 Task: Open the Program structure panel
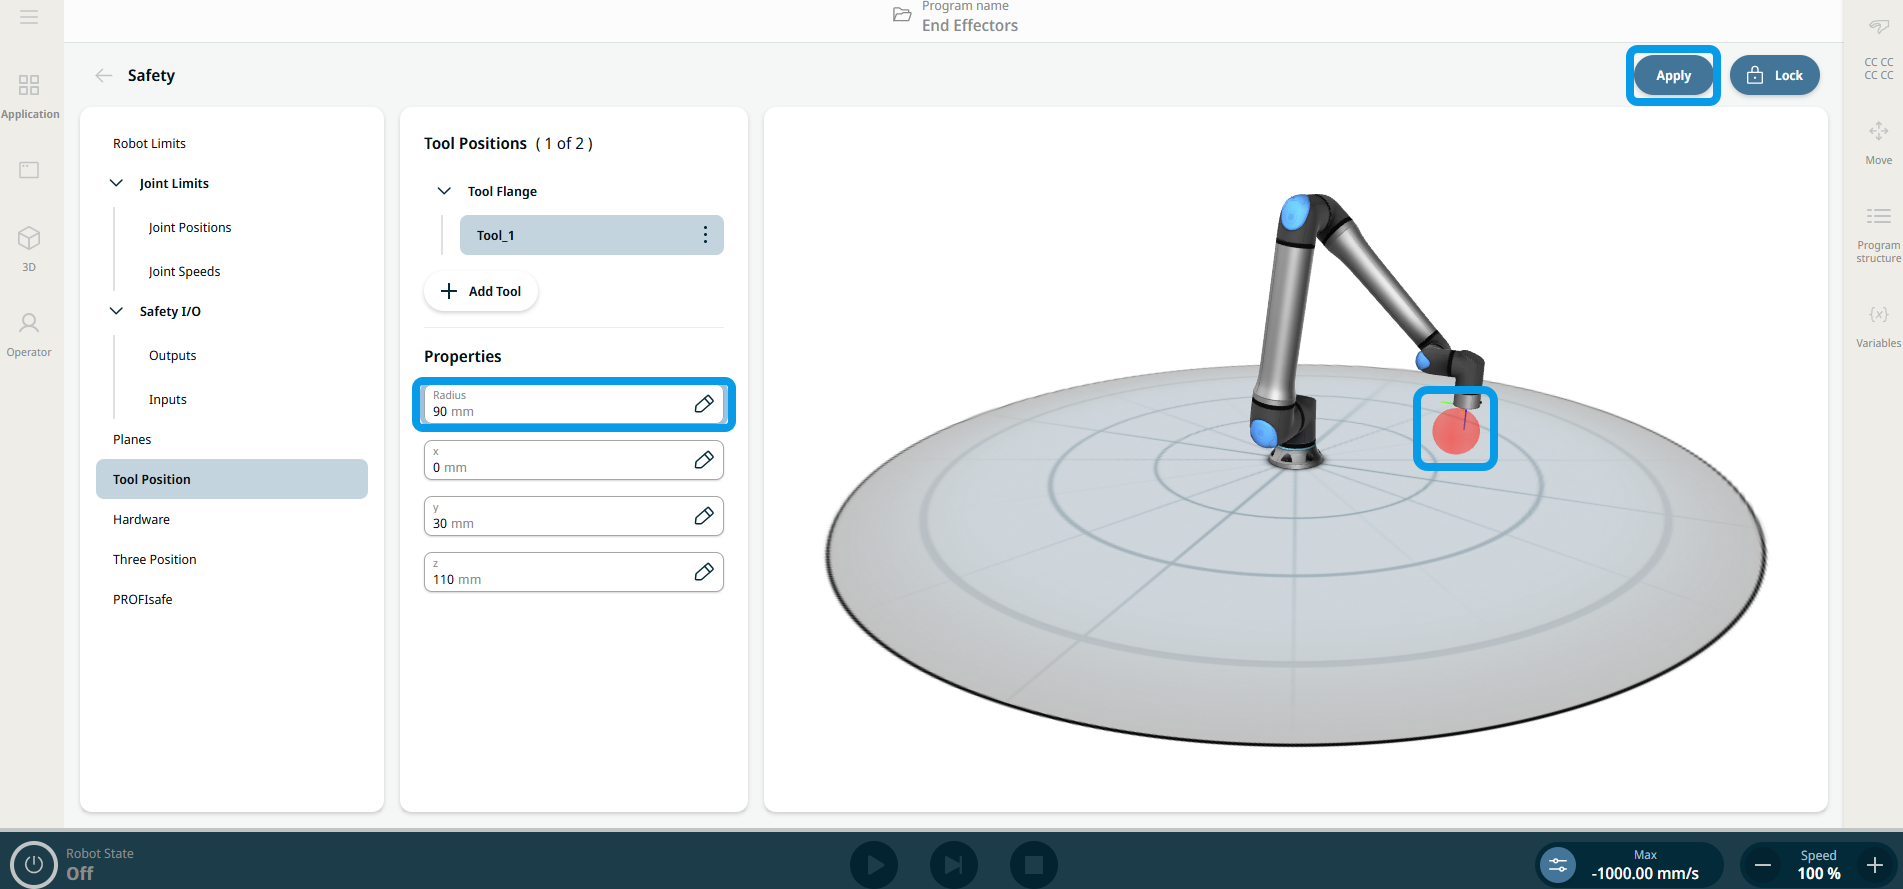point(1878,228)
